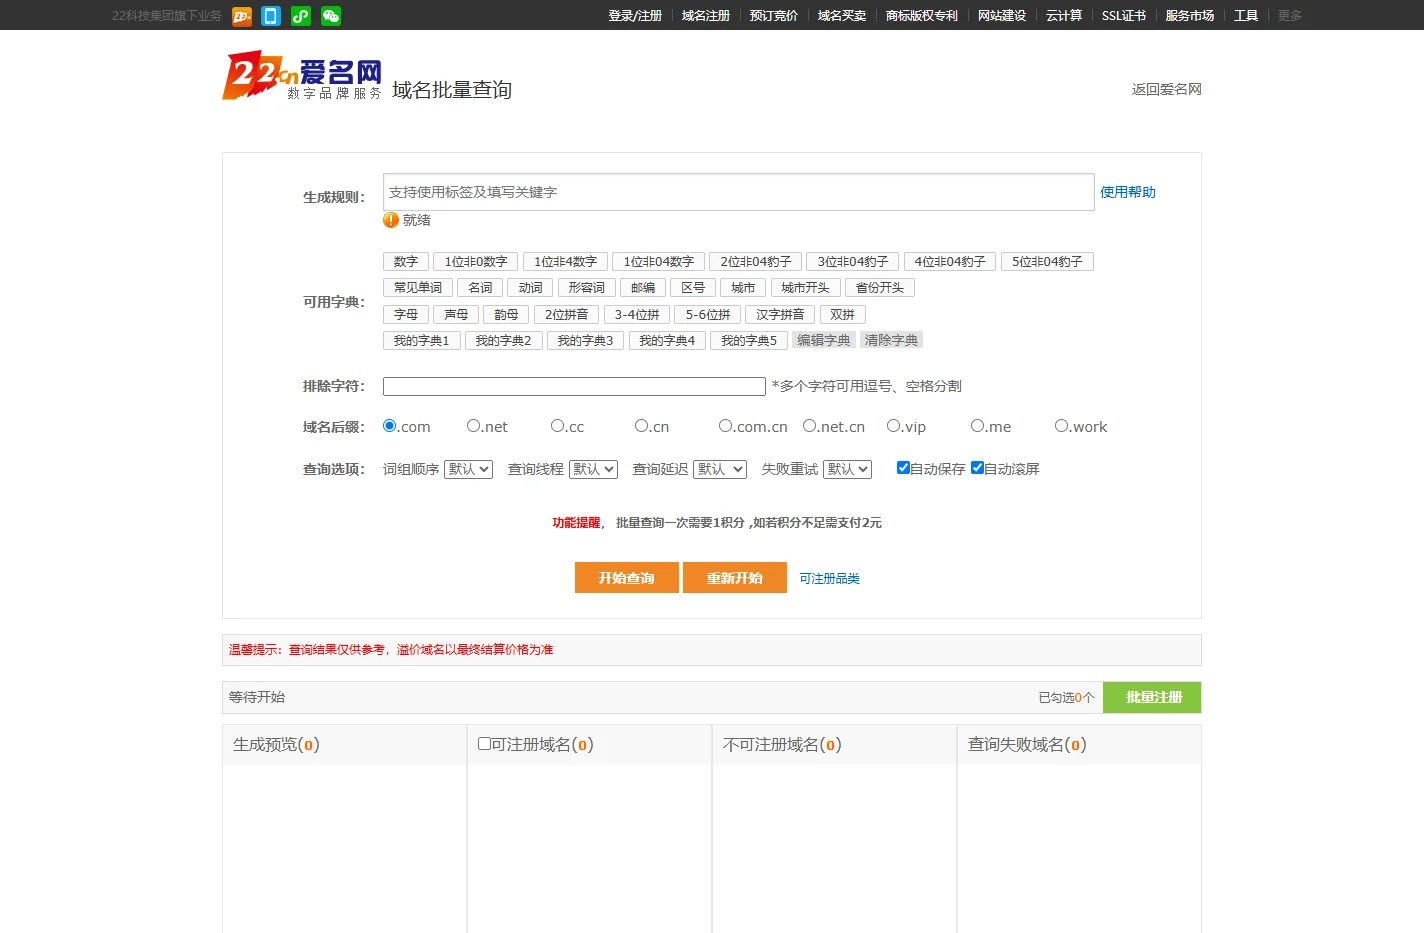Open 工具 in top navigation
1424x933 pixels.
[x=1246, y=16]
